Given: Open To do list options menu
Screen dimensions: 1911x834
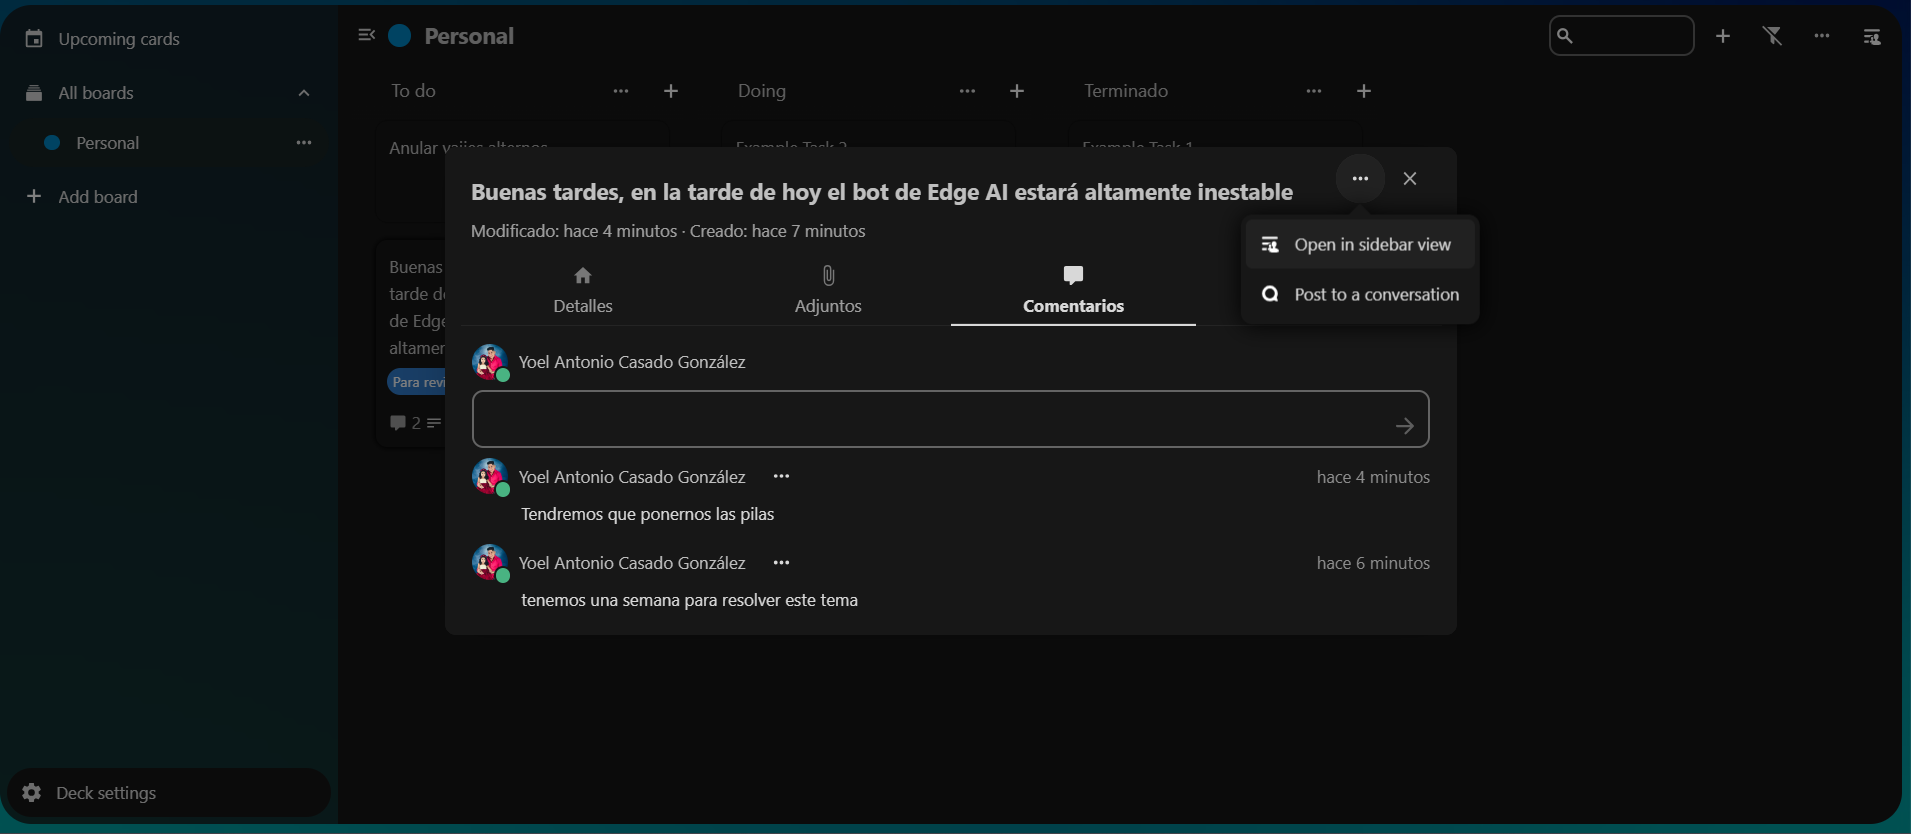Looking at the screenshot, I should click(x=621, y=91).
